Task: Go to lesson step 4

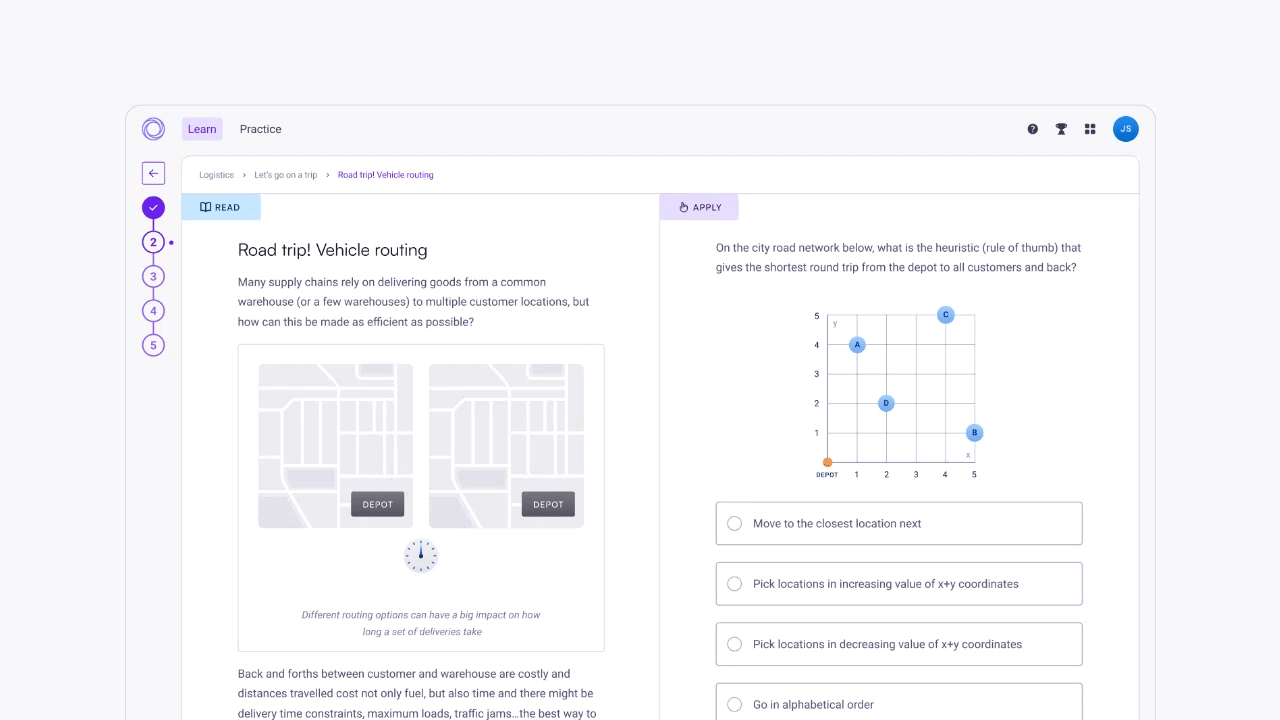Action: [x=153, y=311]
